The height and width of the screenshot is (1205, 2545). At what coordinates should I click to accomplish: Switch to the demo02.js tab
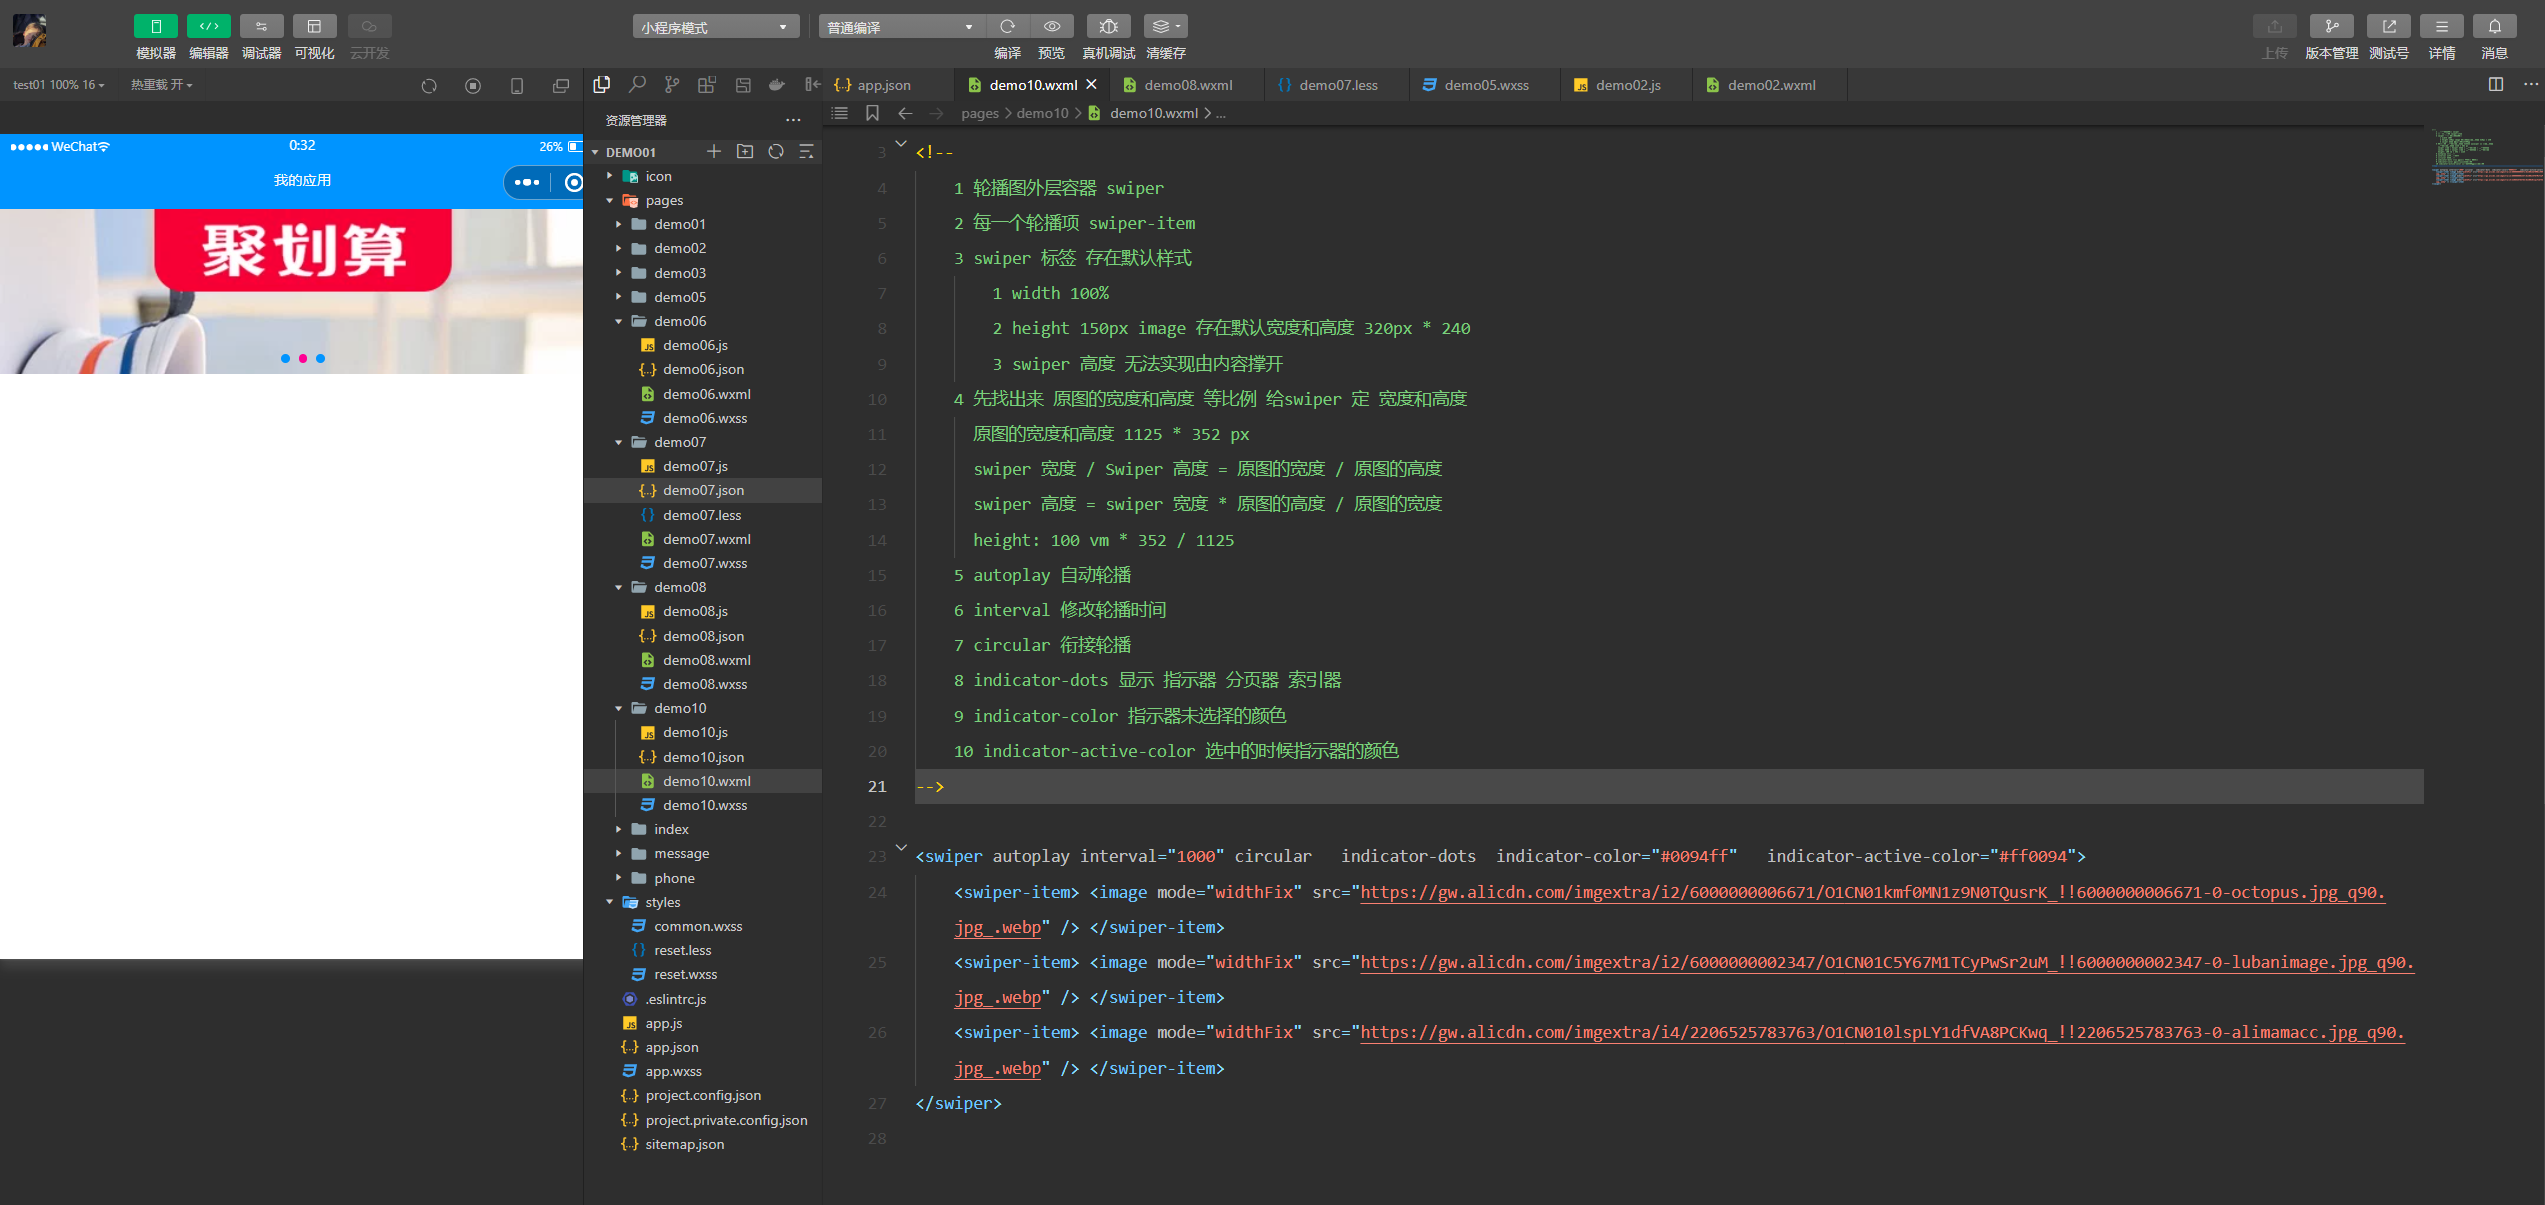click(1628, 85)
